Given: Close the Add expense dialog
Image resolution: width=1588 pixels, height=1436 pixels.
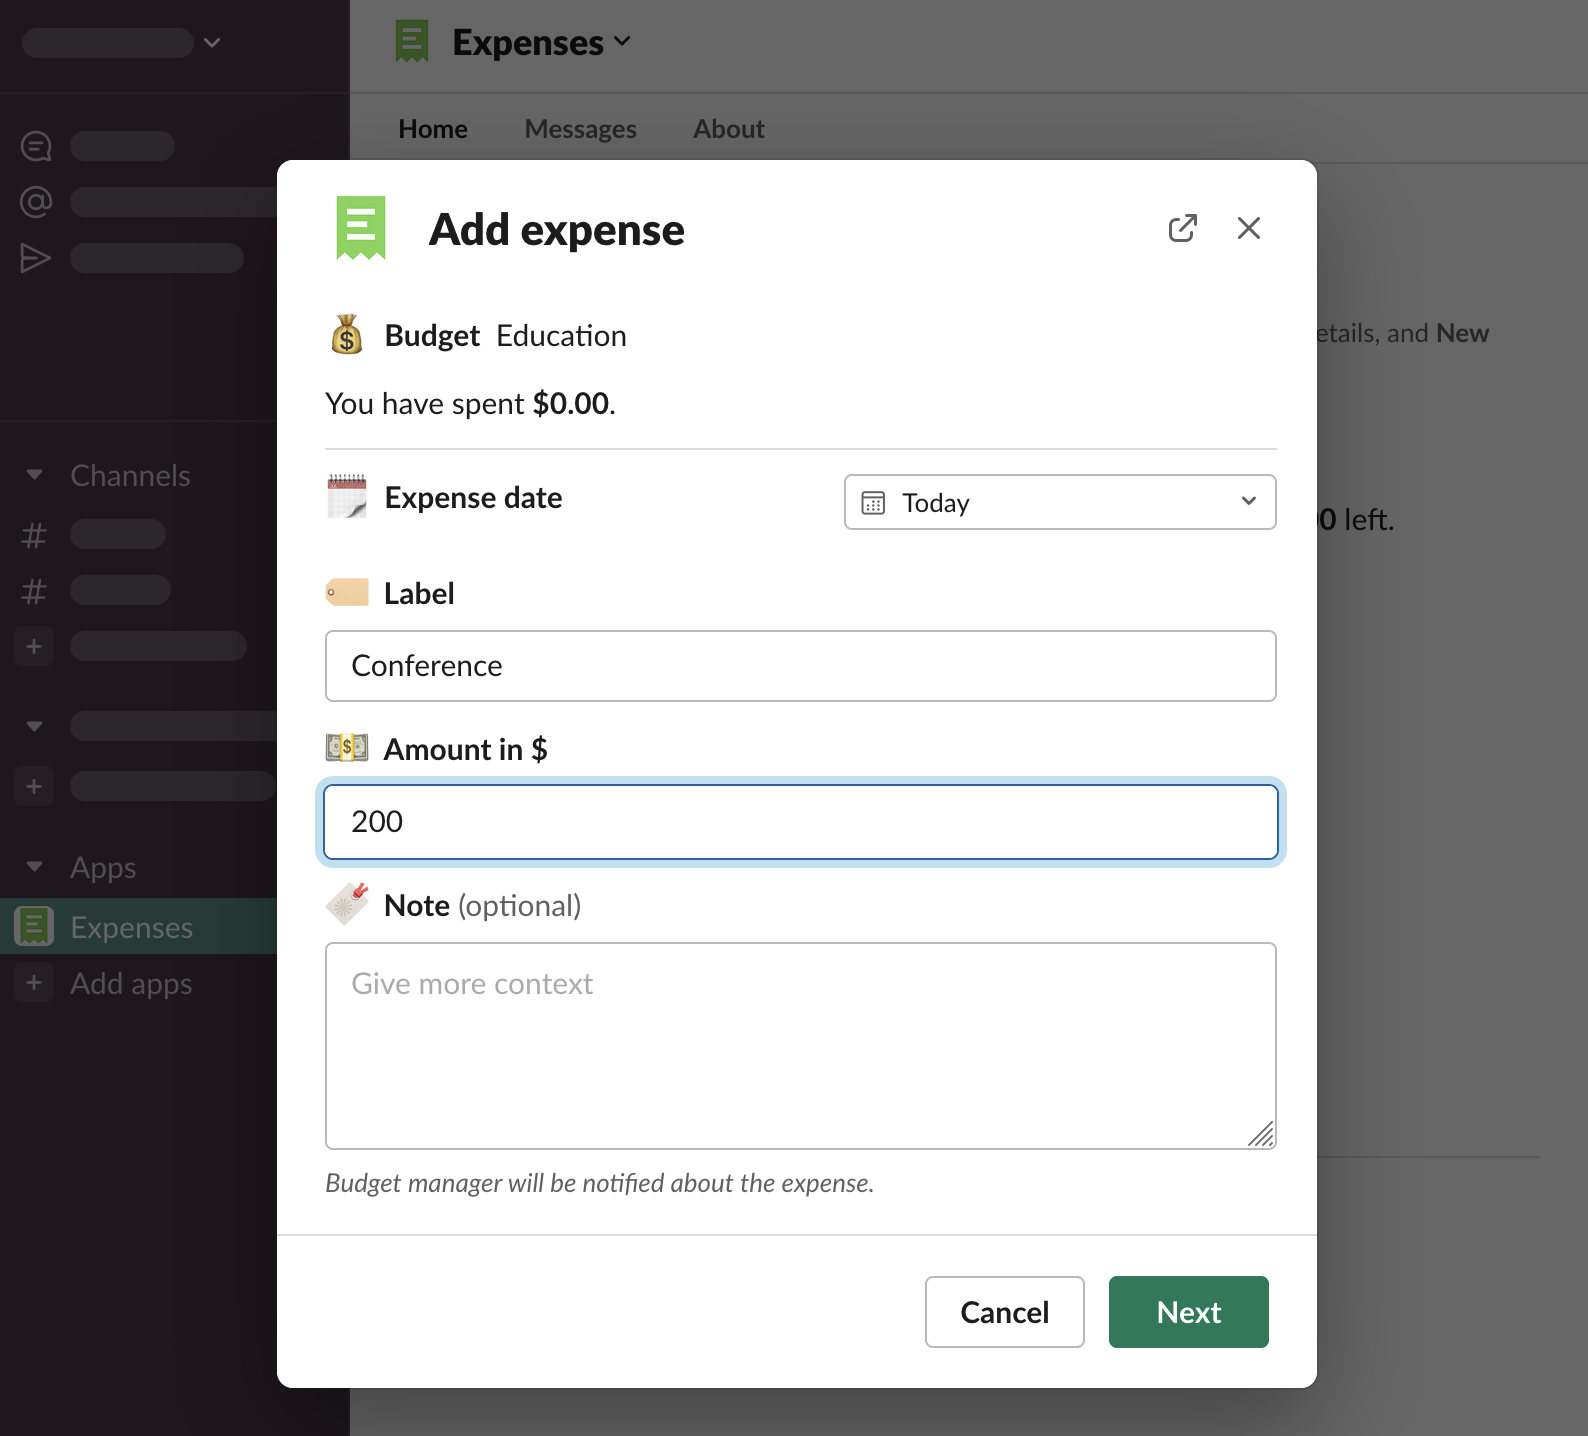Looking at the screenshot, I should point(1248,229).
